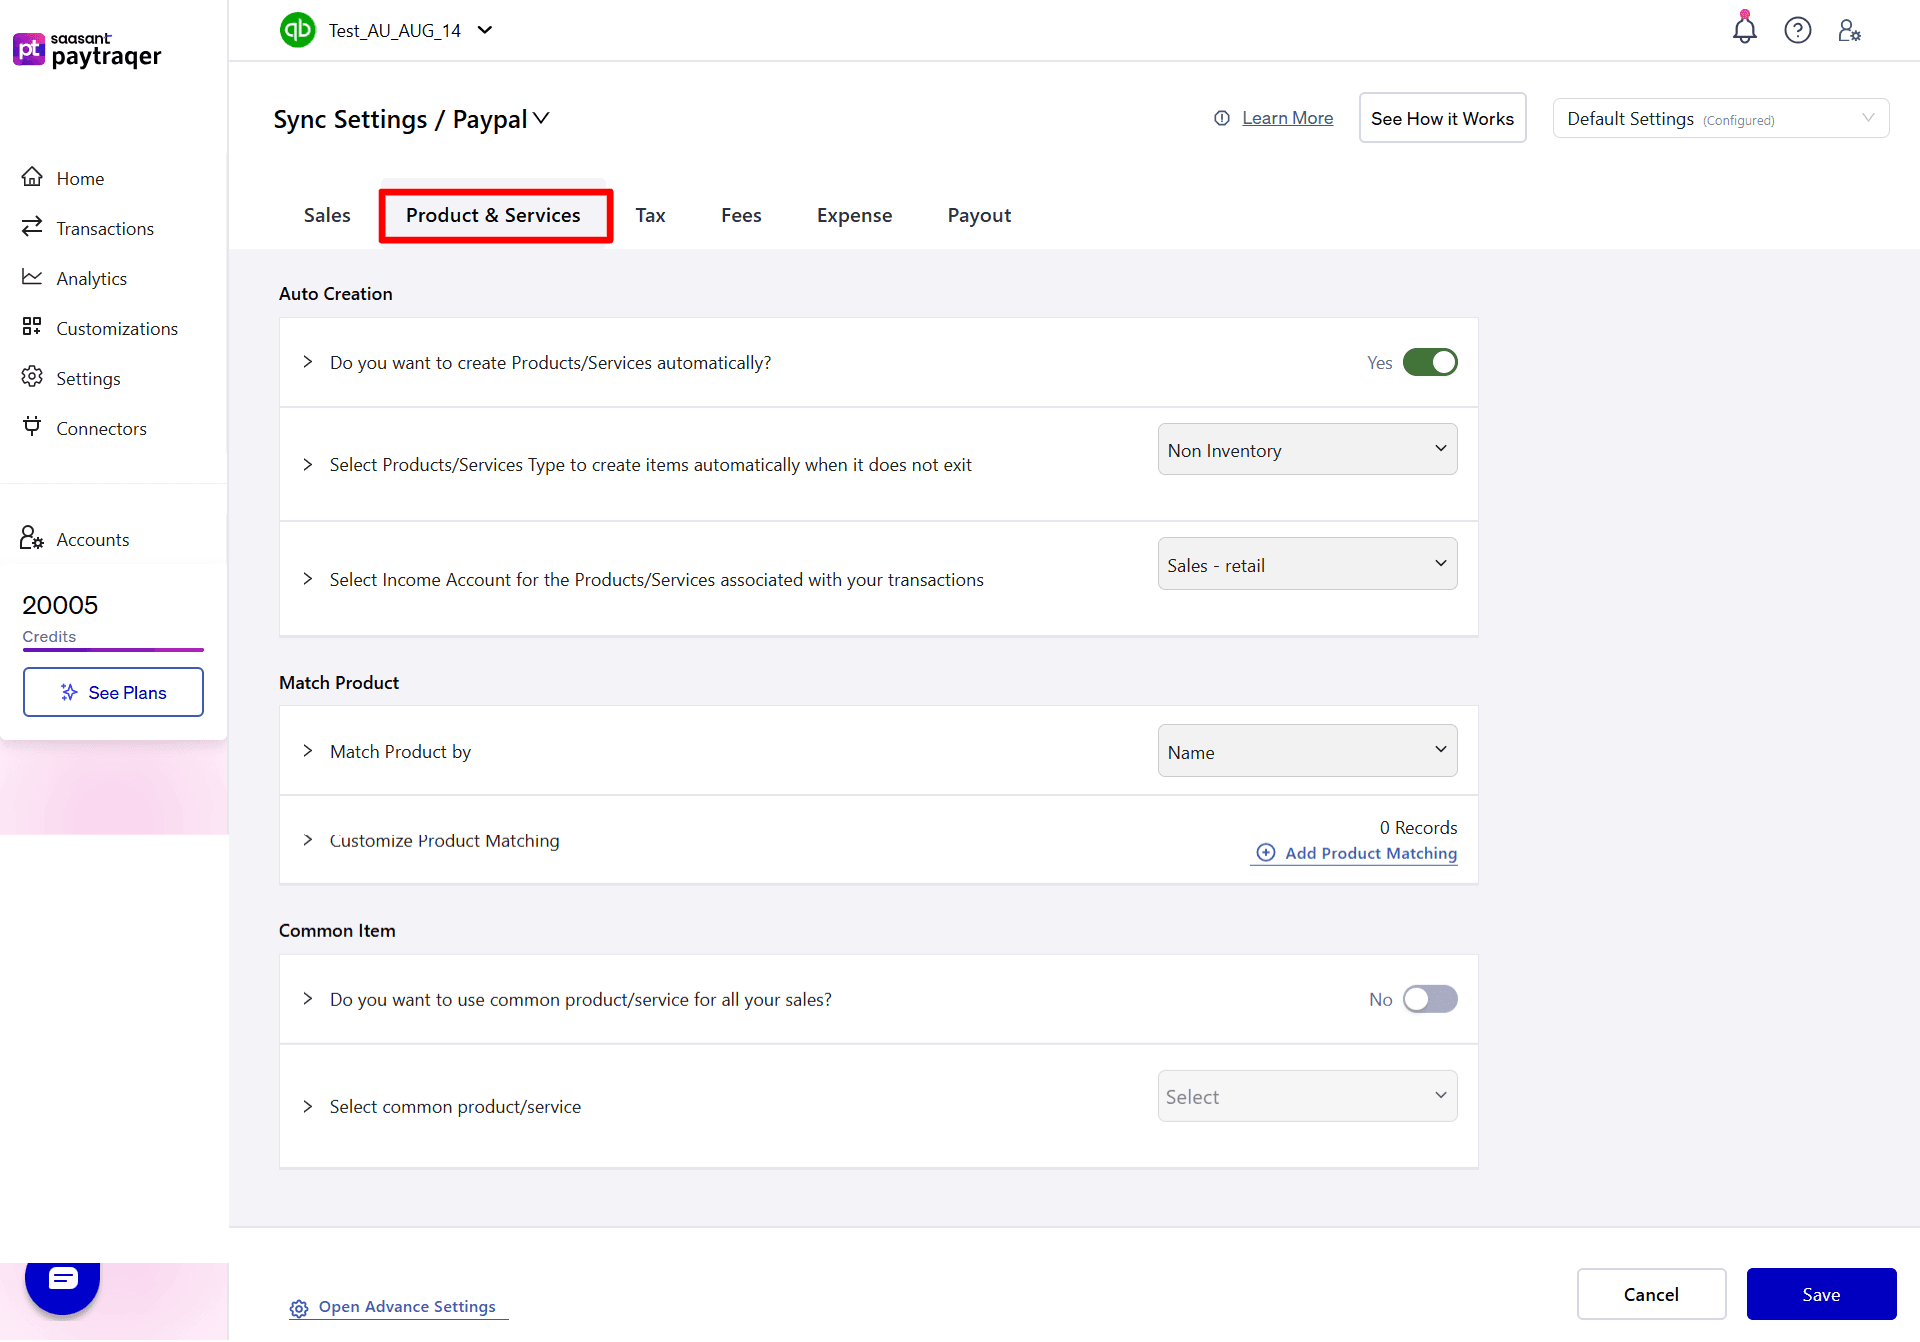The height and width of the screenshot is (1342, 1920).
Task: Open the Connectors page
Action: (101, 428)
